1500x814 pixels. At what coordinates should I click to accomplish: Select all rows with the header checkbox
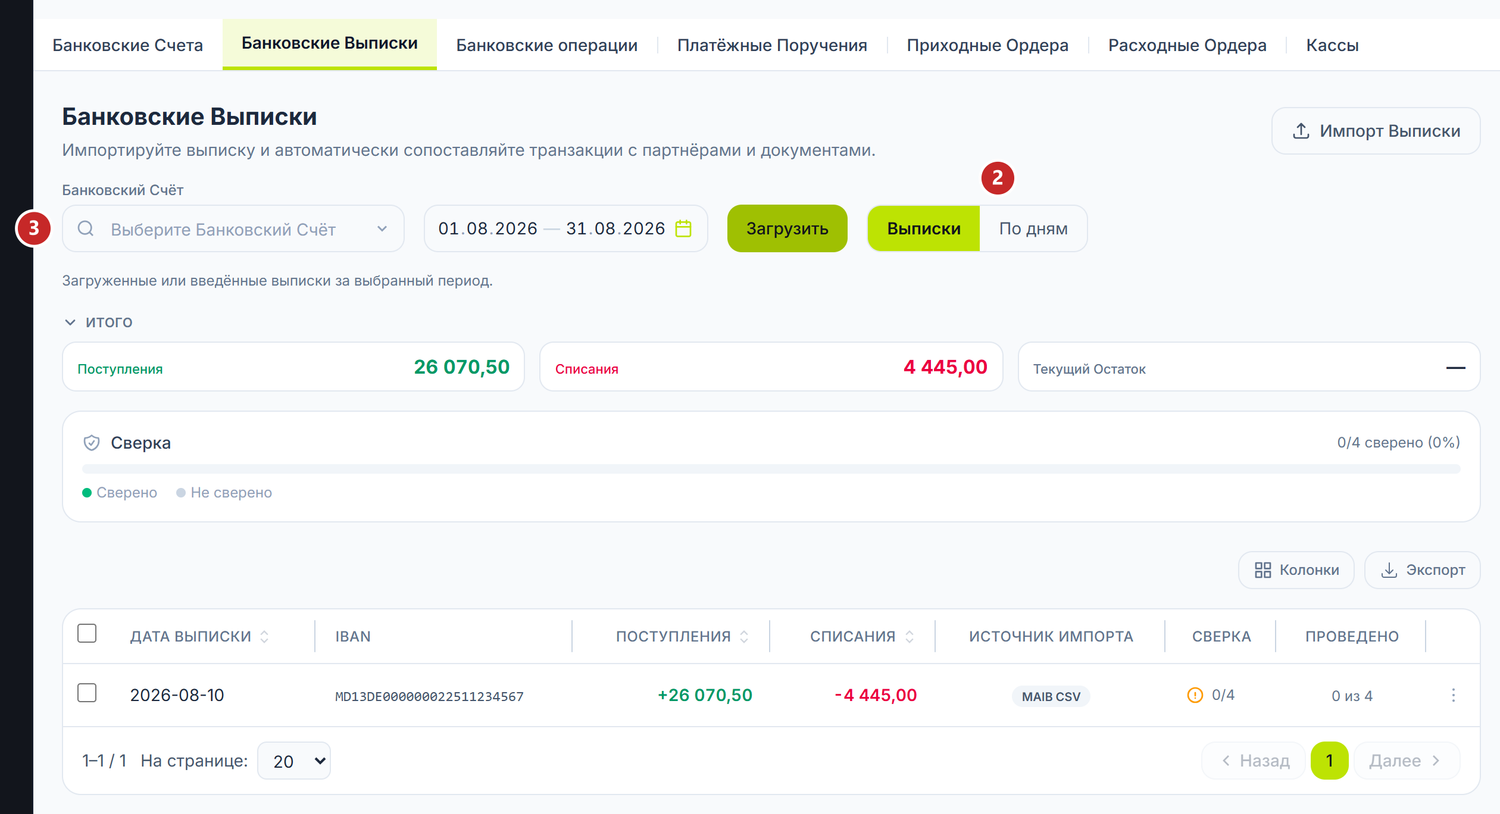pos(87,633)
